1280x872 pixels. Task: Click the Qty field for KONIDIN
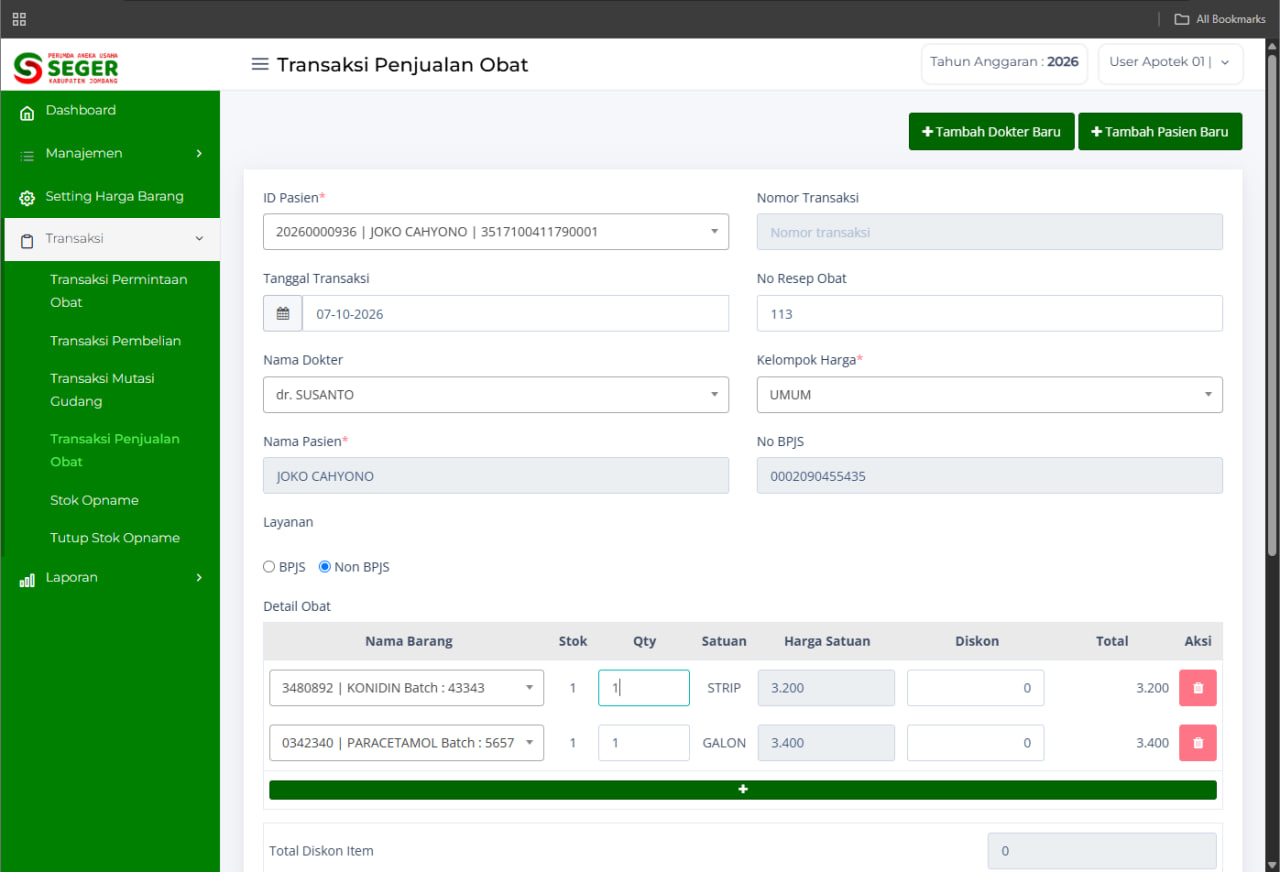click(x=644, y=688)
